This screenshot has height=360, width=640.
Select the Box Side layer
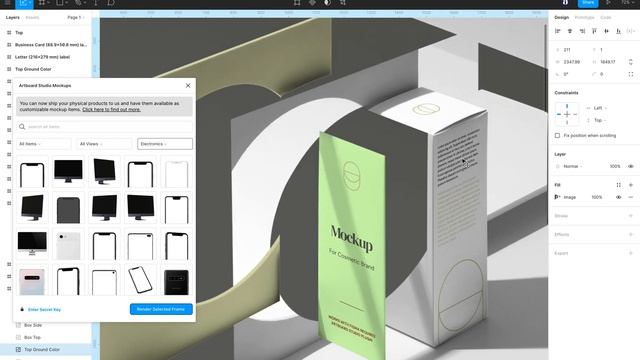[33, 325]
